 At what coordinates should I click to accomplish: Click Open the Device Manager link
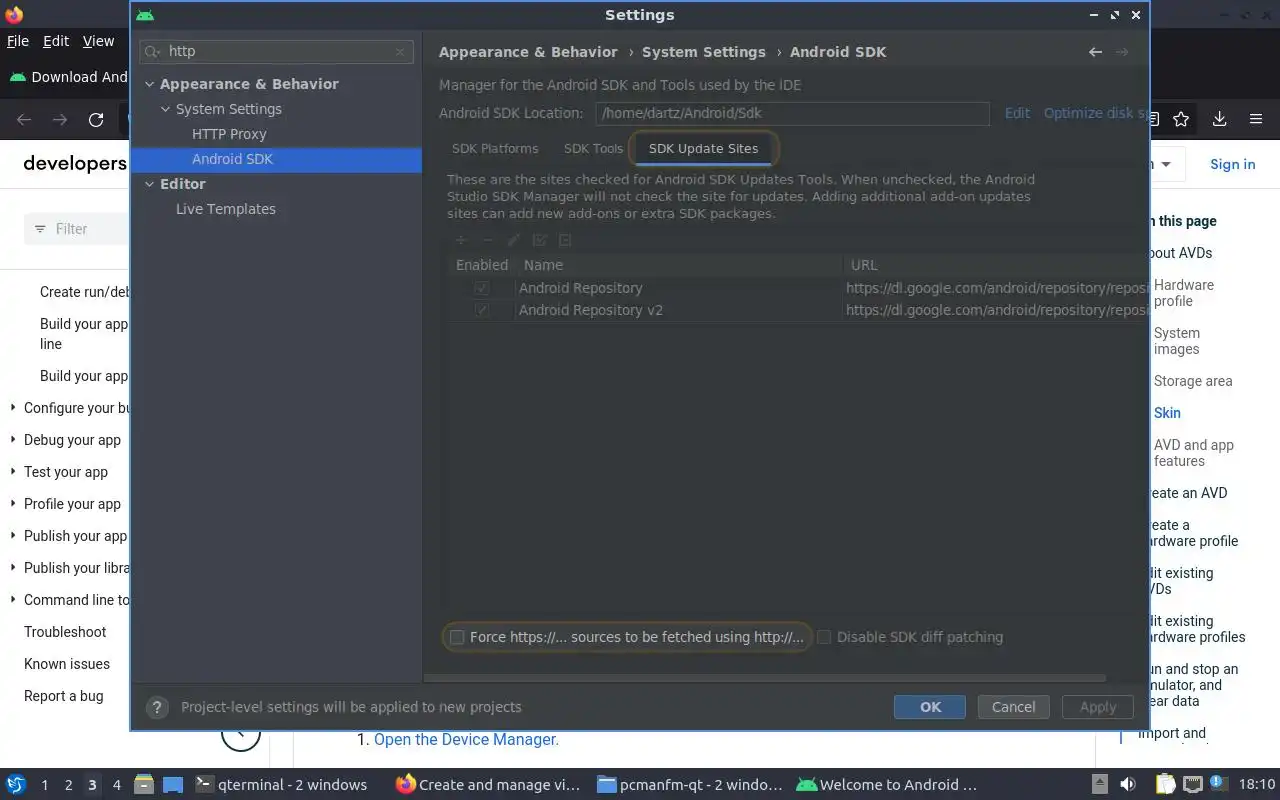[466, 739]
